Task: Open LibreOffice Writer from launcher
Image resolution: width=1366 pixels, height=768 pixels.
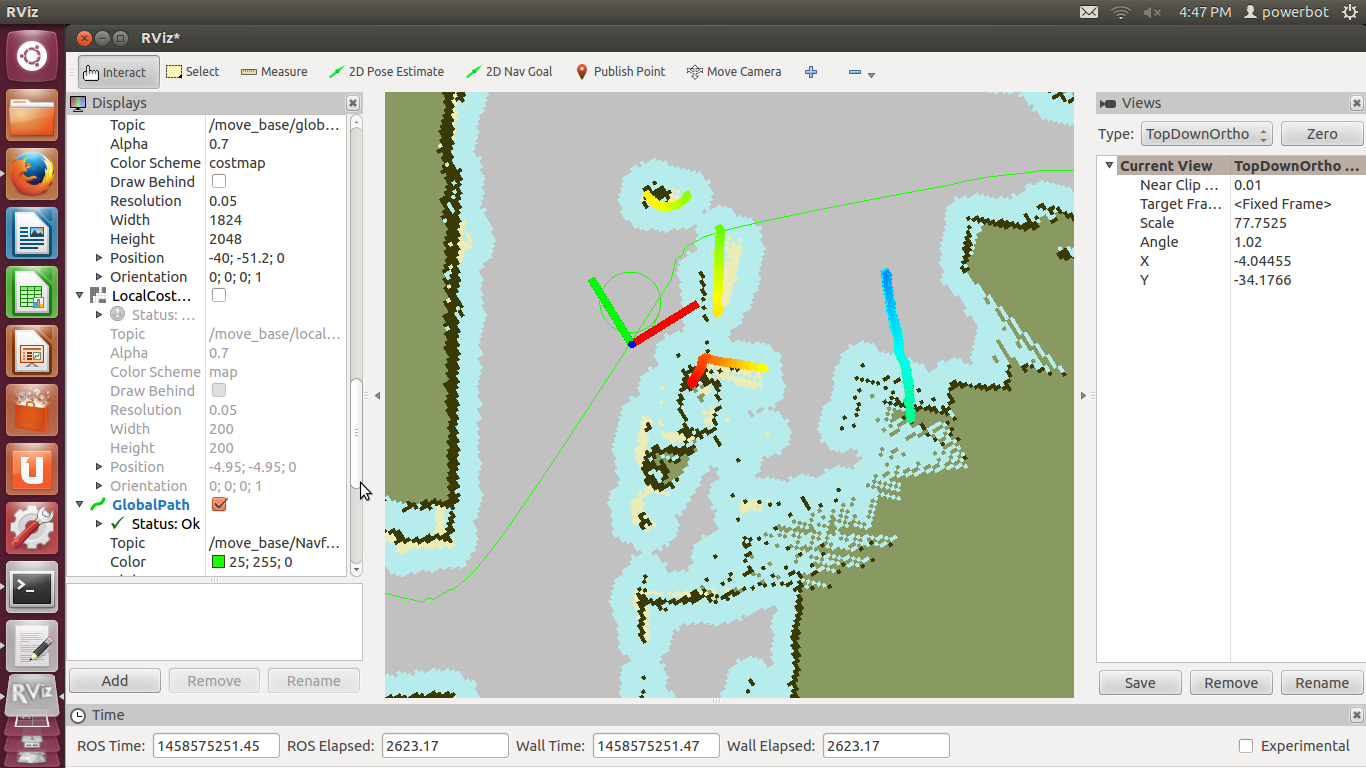Action: (x=32, y=235)
